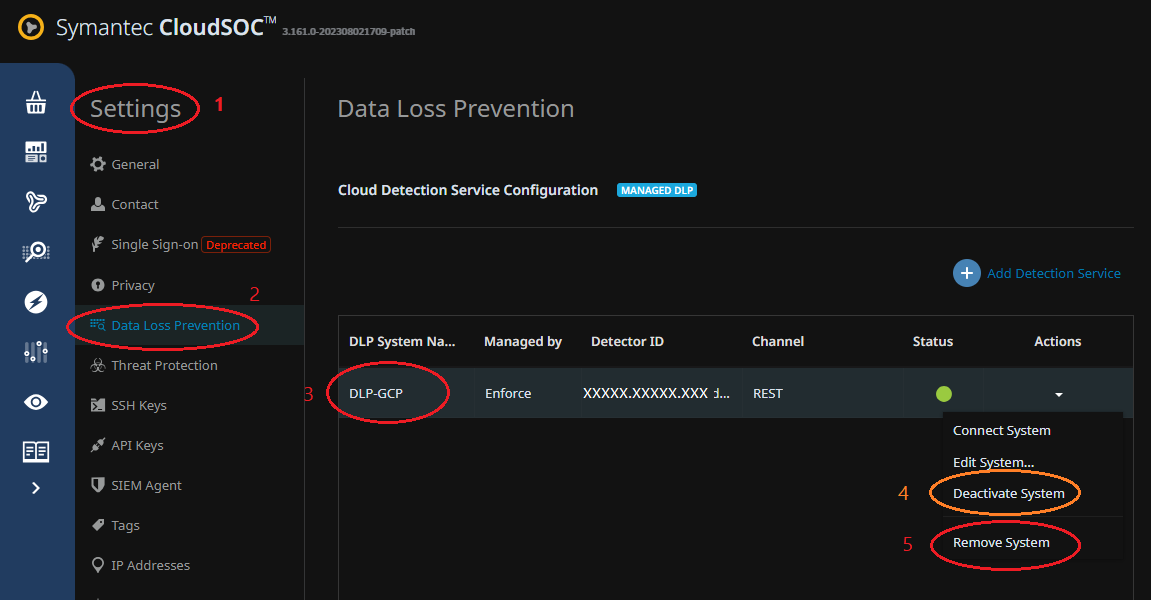Select Edit System from actions menu
The width and height of the screenshot is (1151, 600).
pyautogui.click(x=993, y=463)
